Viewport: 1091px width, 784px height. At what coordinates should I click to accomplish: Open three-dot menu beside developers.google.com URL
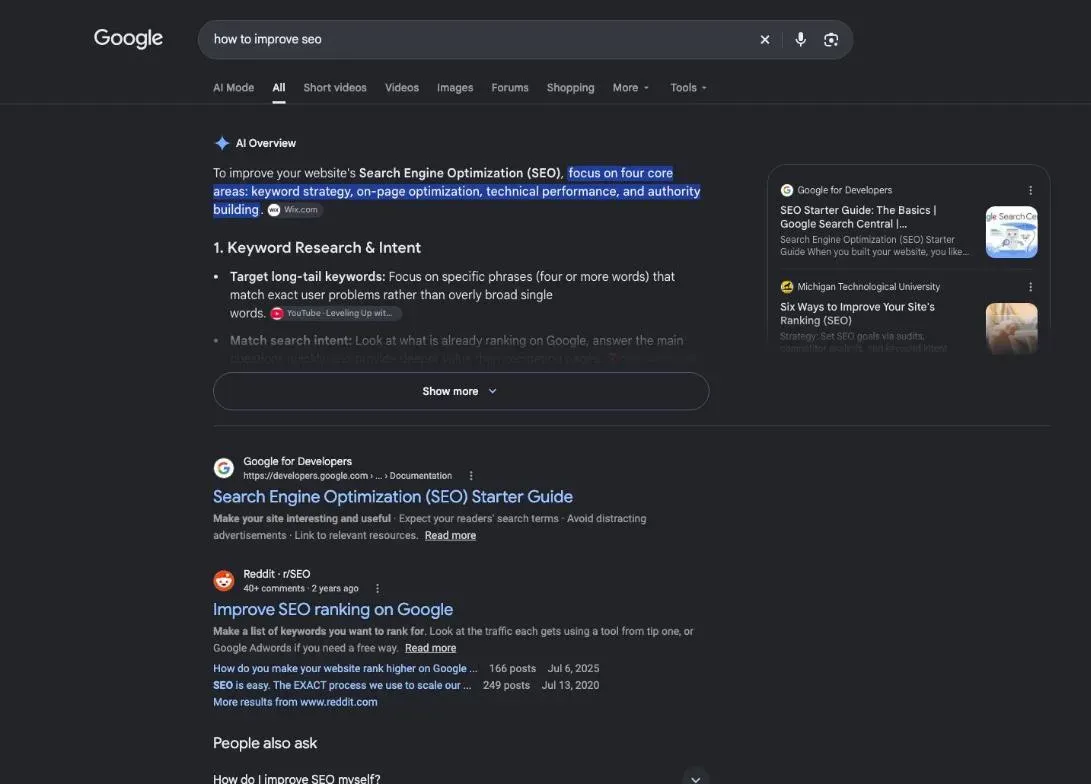click(x=471, y=476)
